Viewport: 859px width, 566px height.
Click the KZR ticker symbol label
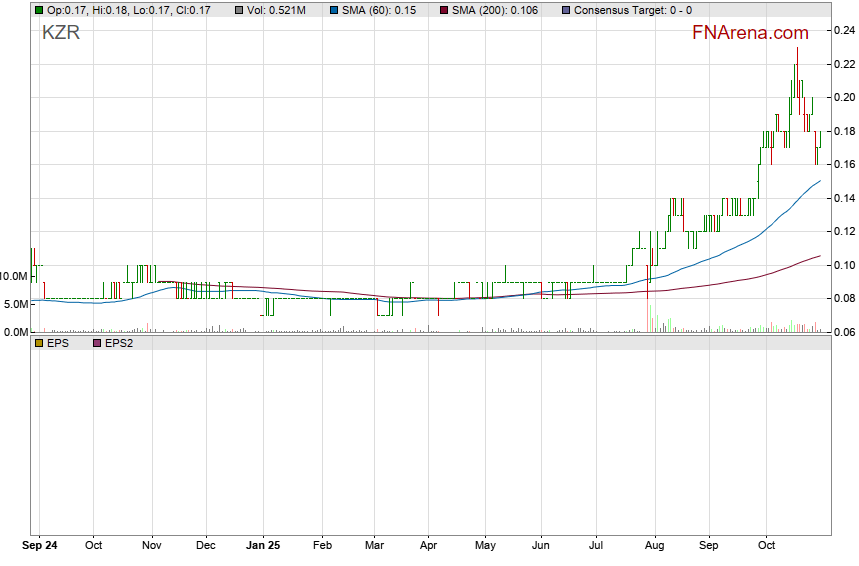60,32
